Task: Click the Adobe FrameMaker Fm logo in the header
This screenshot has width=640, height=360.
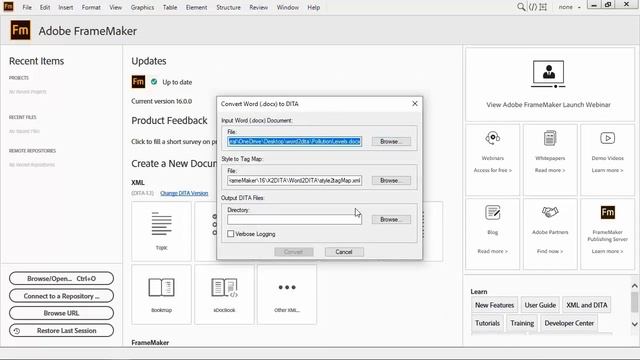Action: click(x=20, y=30)
